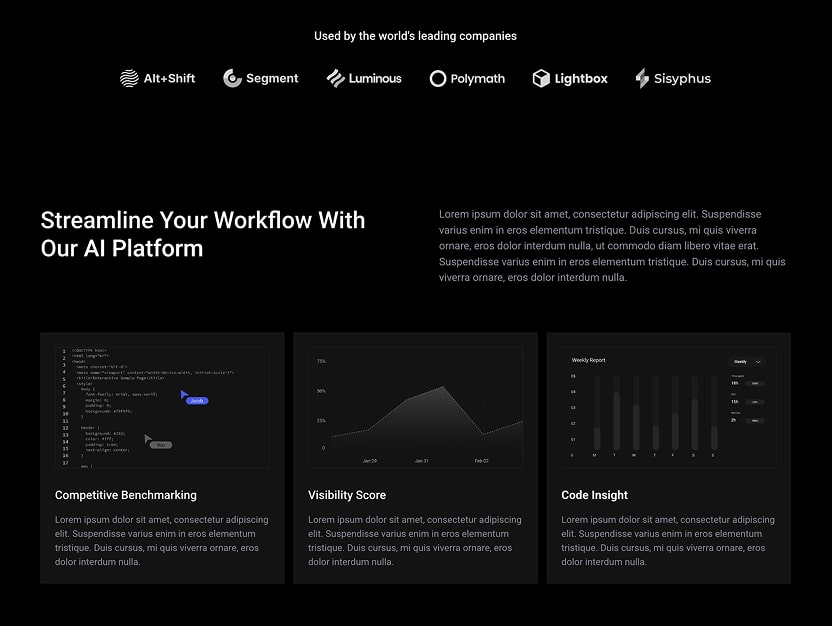Click the Lightbox cube icon

[x=540, y=78]
